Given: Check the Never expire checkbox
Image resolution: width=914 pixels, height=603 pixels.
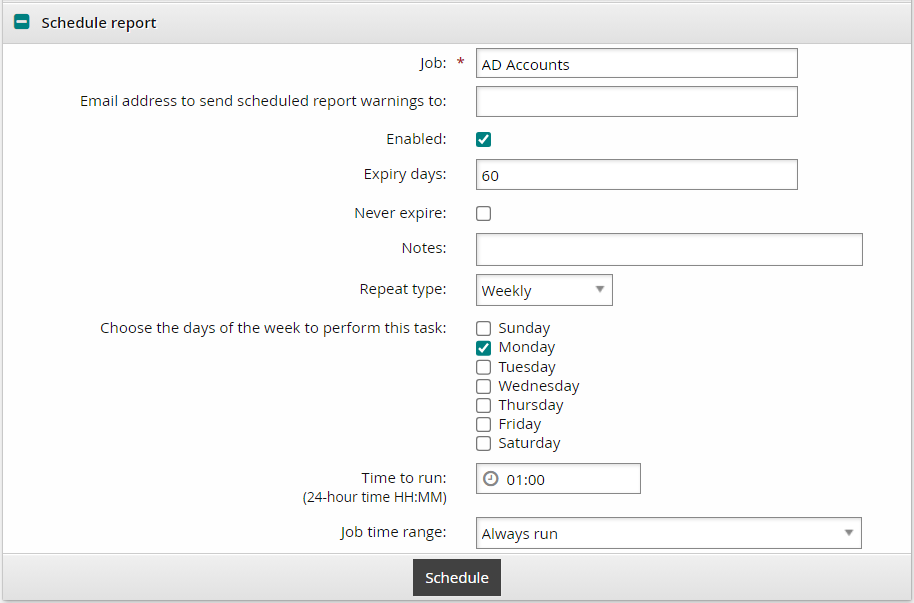Looking at the screenshot, I should (x=484, y=213).
